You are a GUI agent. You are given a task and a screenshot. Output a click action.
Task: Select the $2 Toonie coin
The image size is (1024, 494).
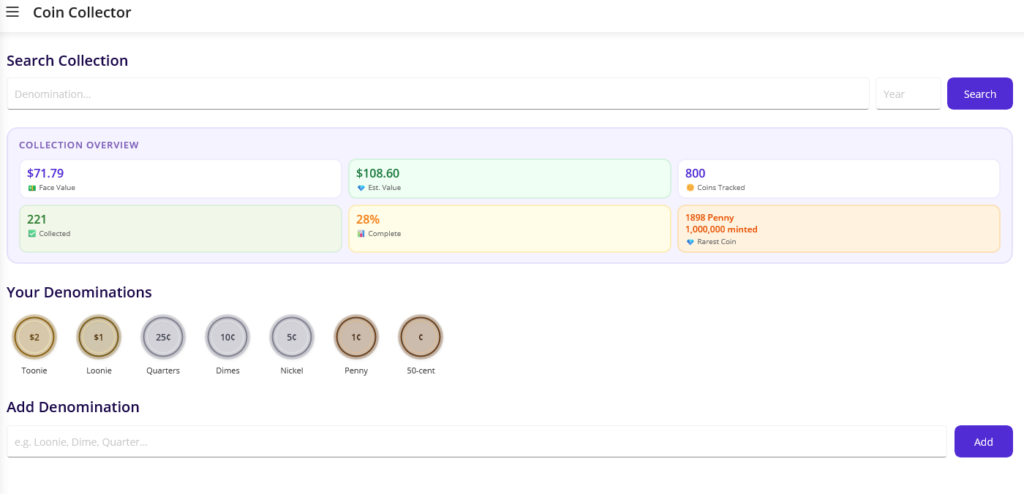point(34,337)
